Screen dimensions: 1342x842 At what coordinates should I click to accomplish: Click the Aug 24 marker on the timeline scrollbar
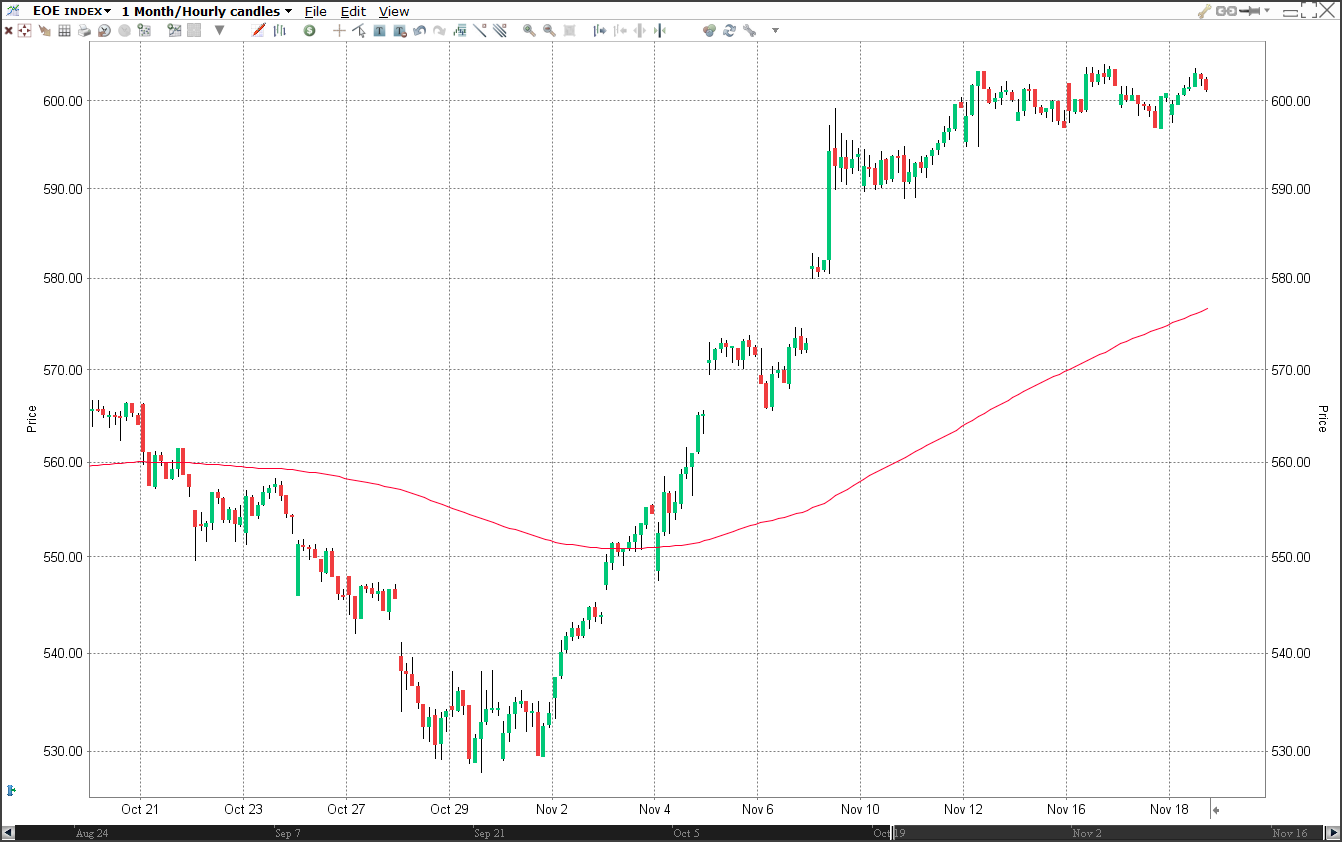[91, 833]
